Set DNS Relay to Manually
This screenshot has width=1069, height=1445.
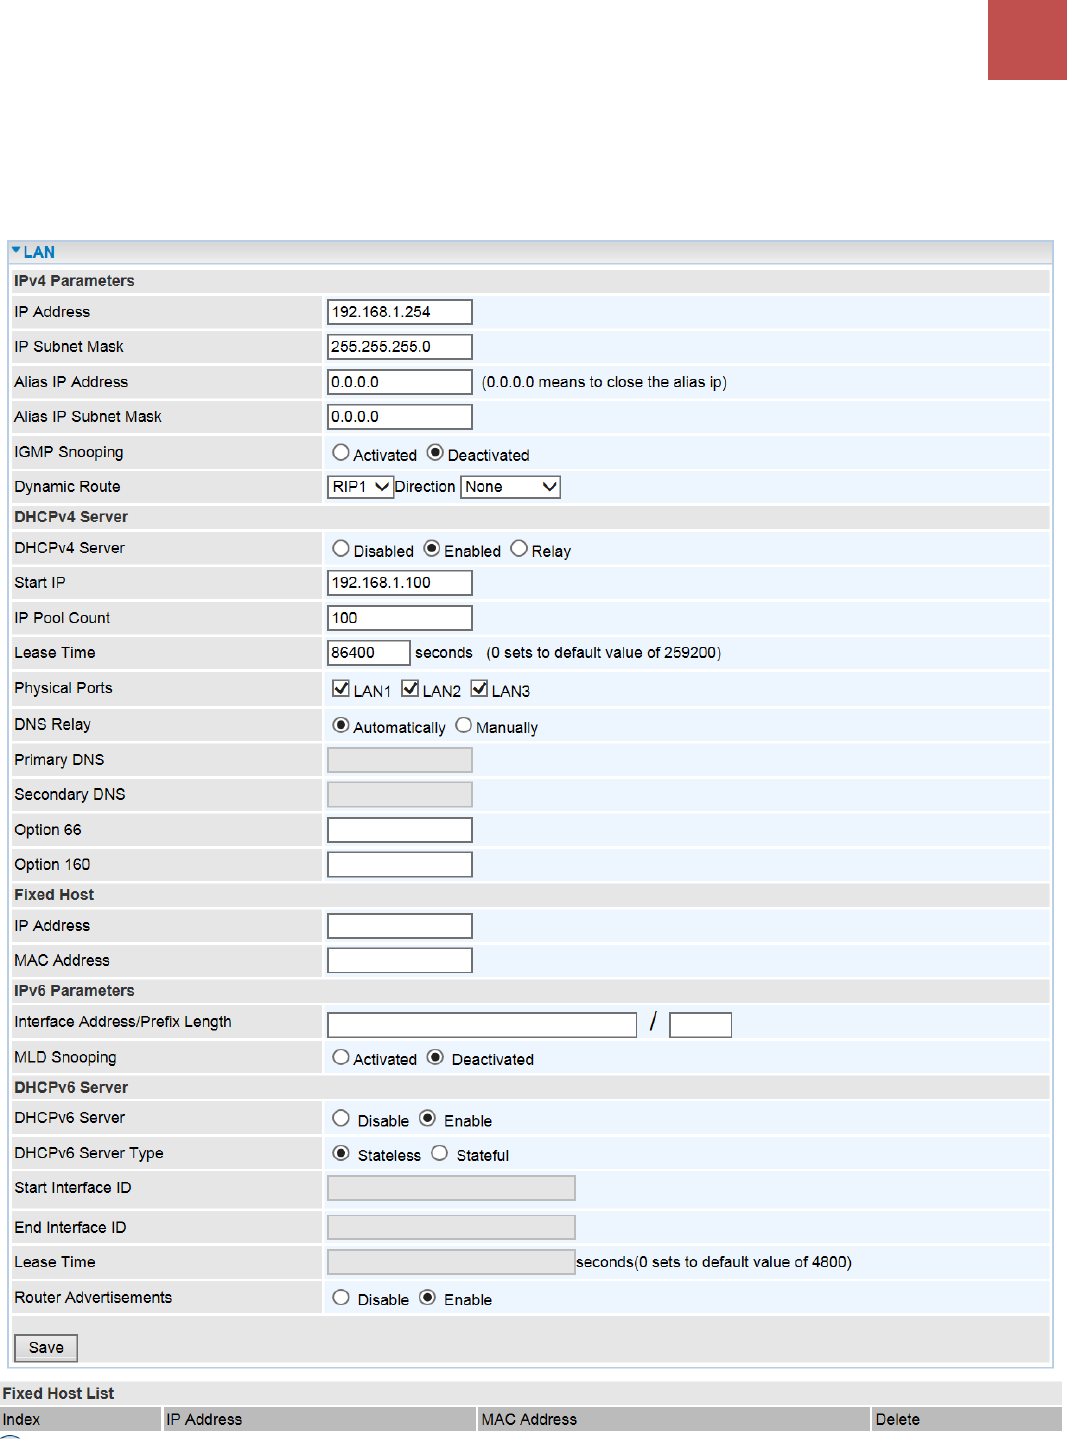tap(464, 726)
